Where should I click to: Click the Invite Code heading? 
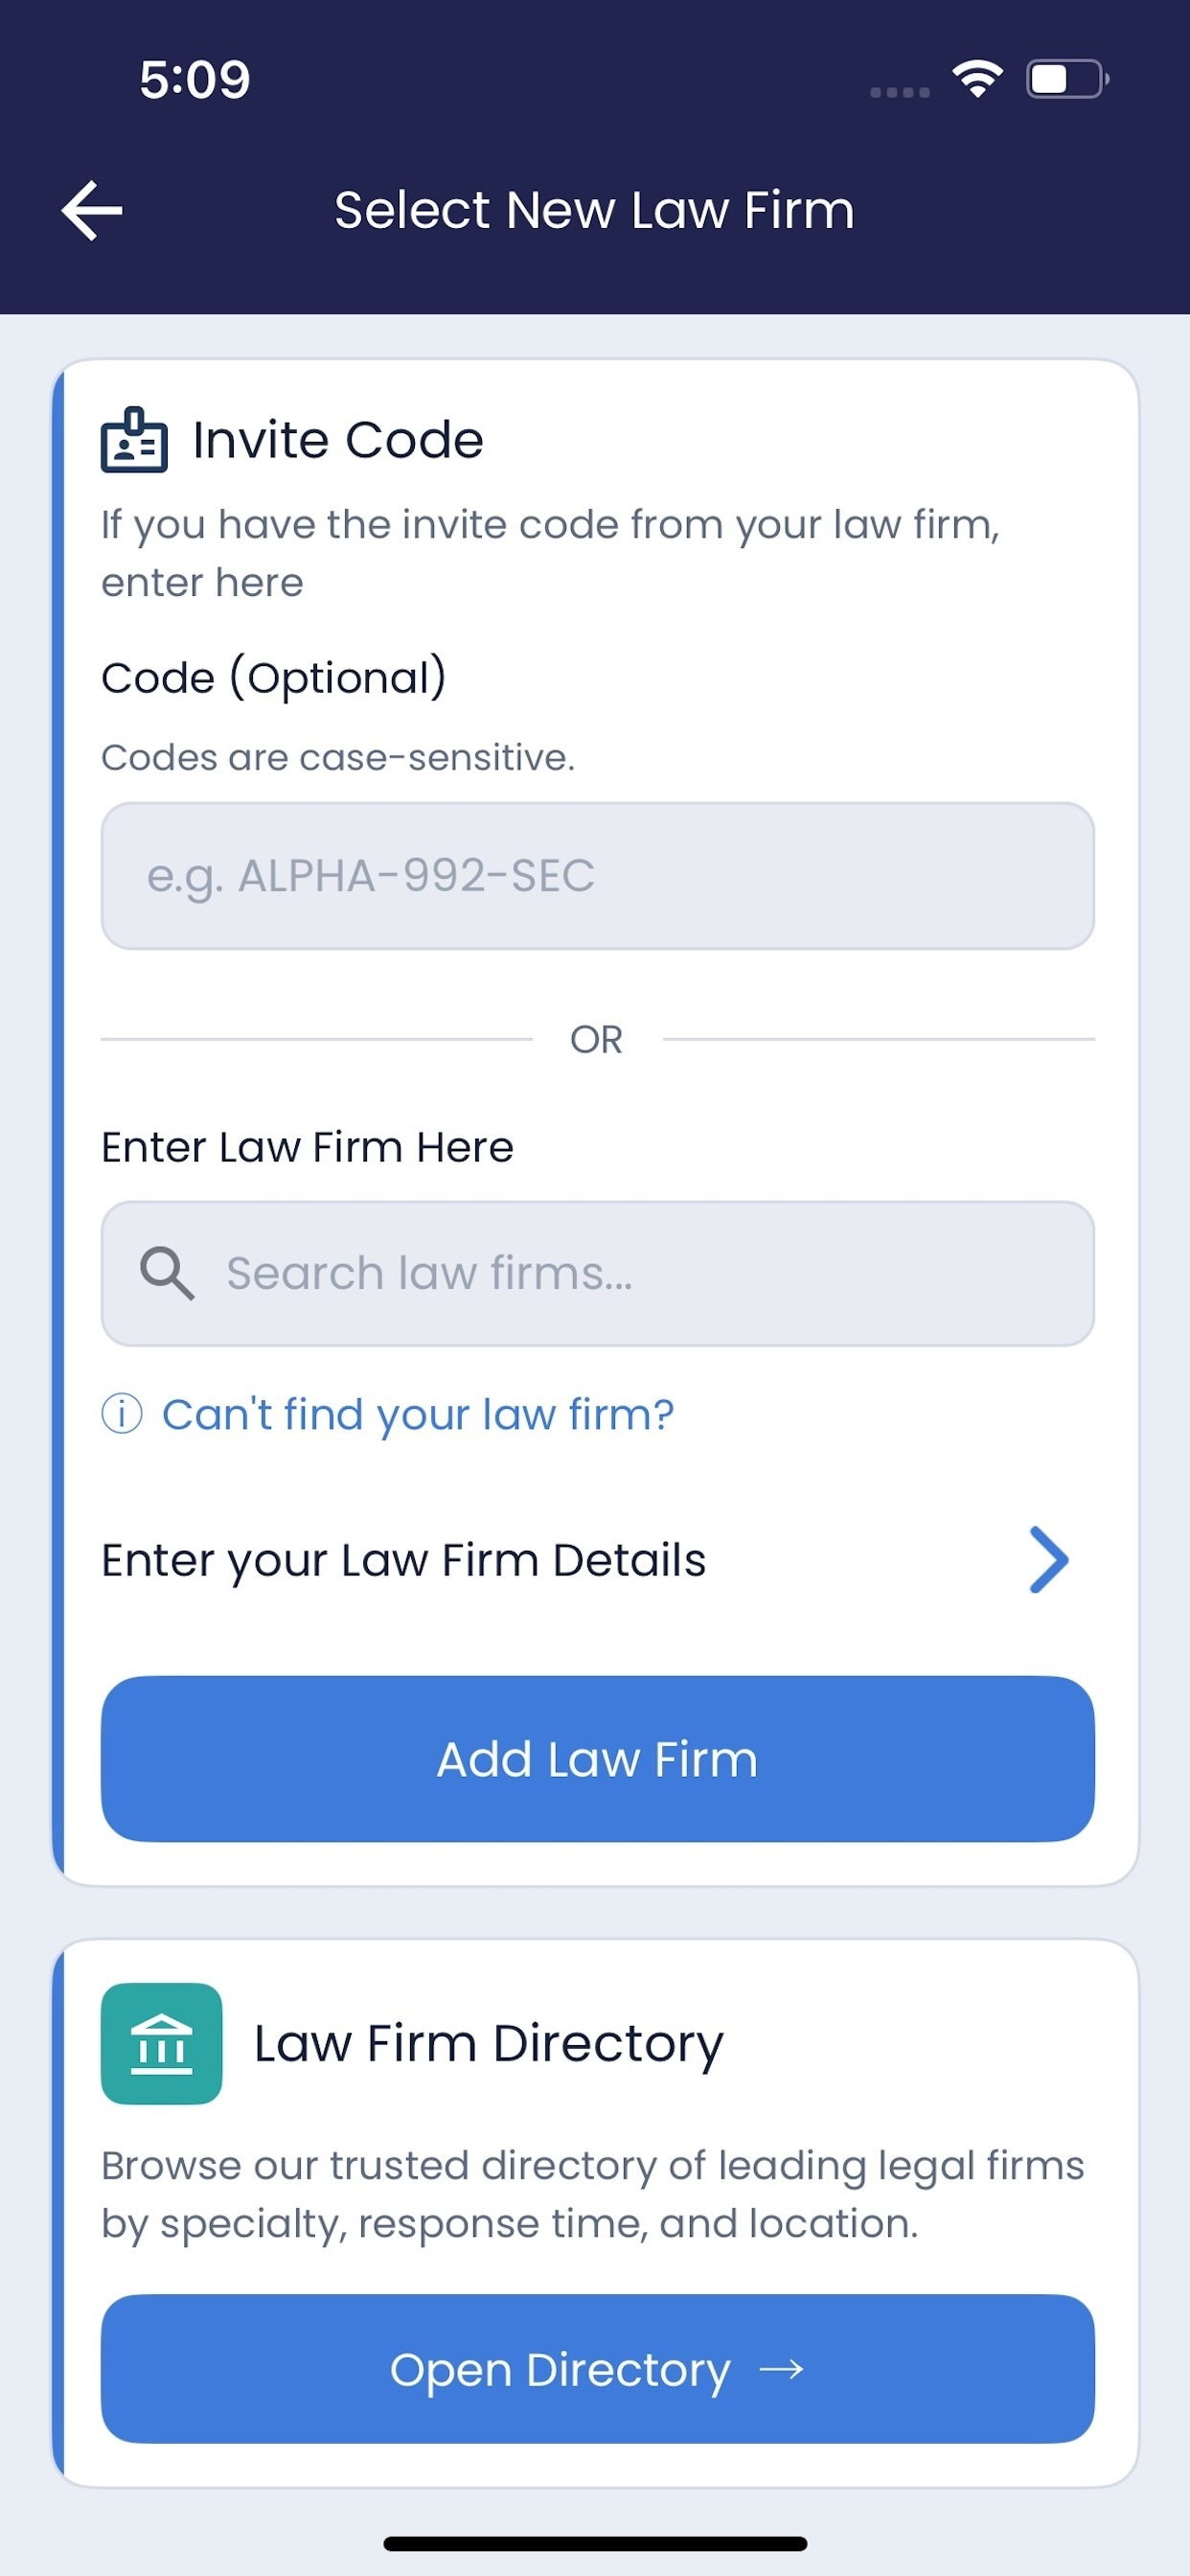[338, 439]
